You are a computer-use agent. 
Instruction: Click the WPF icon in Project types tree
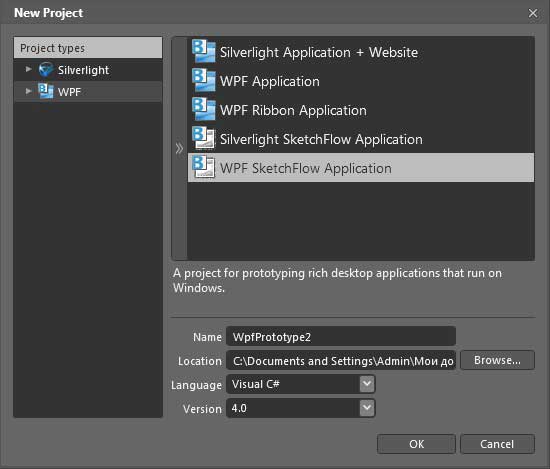tap(46, 91)
